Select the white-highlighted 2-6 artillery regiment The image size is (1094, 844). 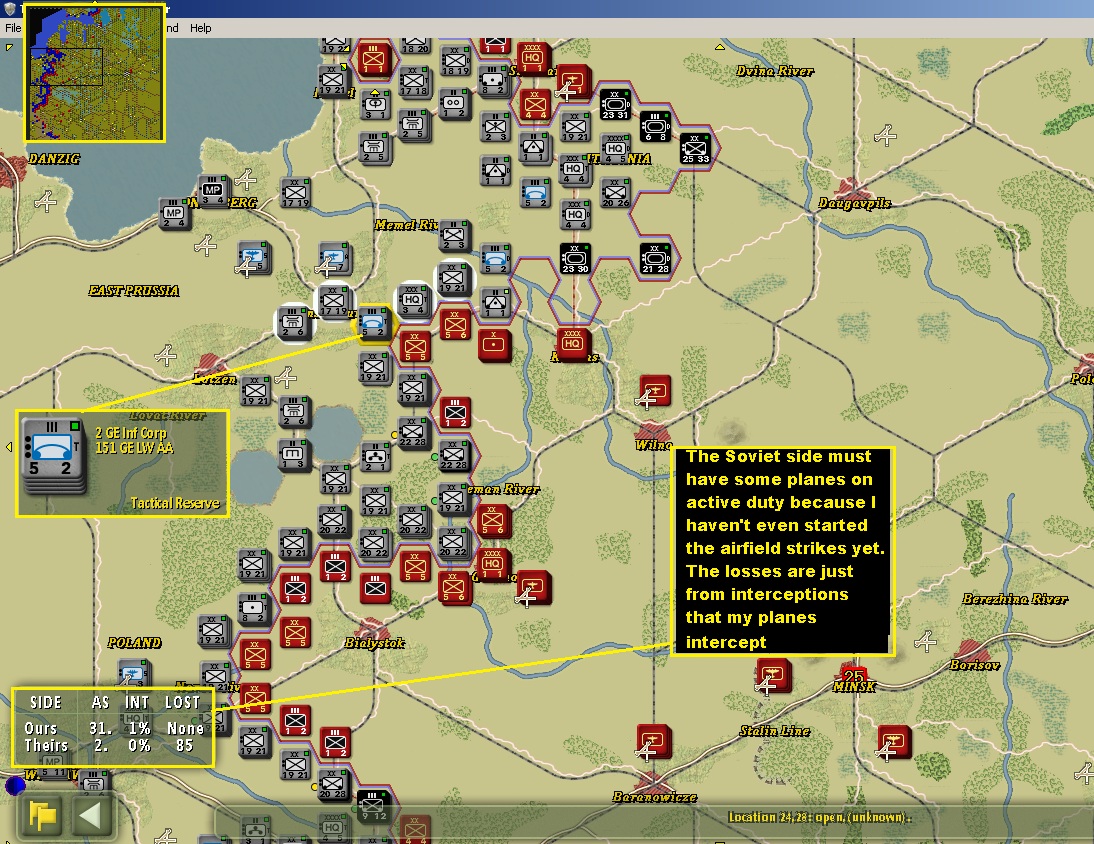293,323
